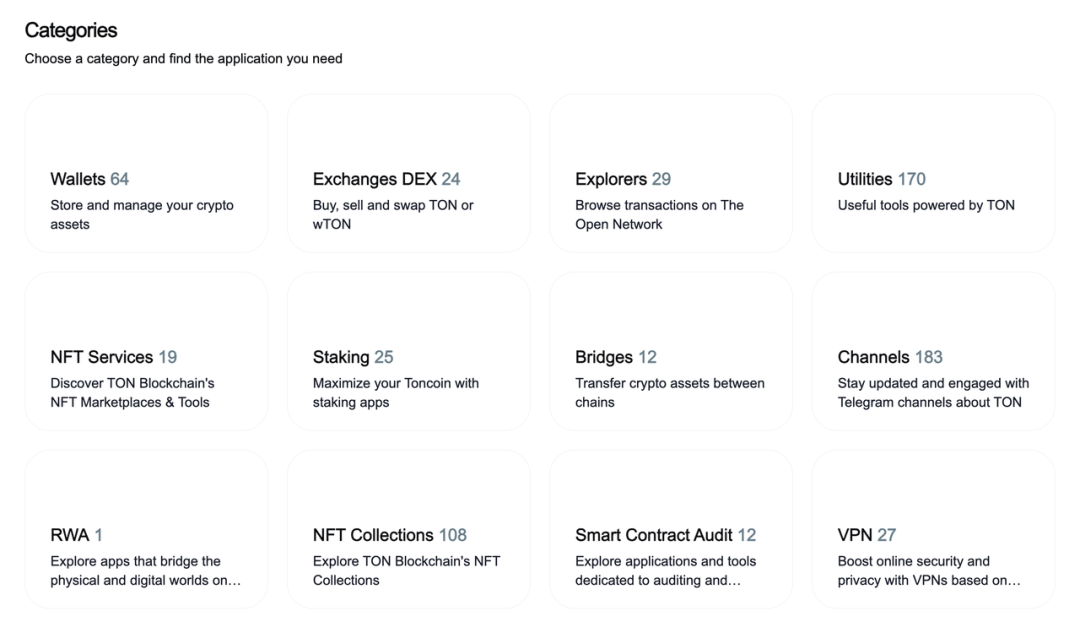Open the NFT Services category
This screenshot has width=1080, height=627.
coord(146,351)
